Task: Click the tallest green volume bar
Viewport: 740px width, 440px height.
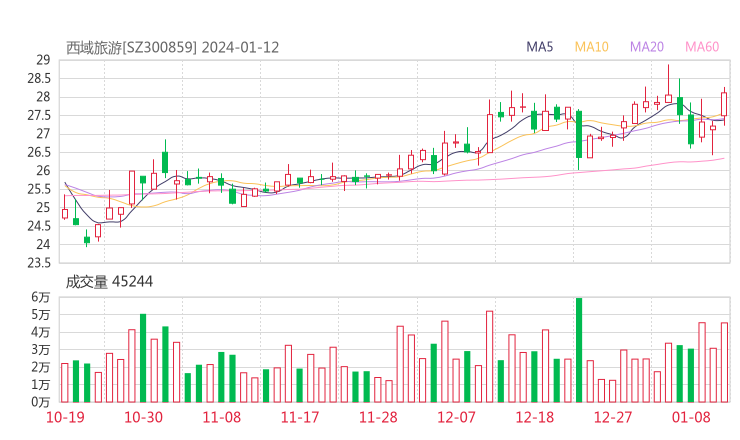Action: [x=579, y=350]
